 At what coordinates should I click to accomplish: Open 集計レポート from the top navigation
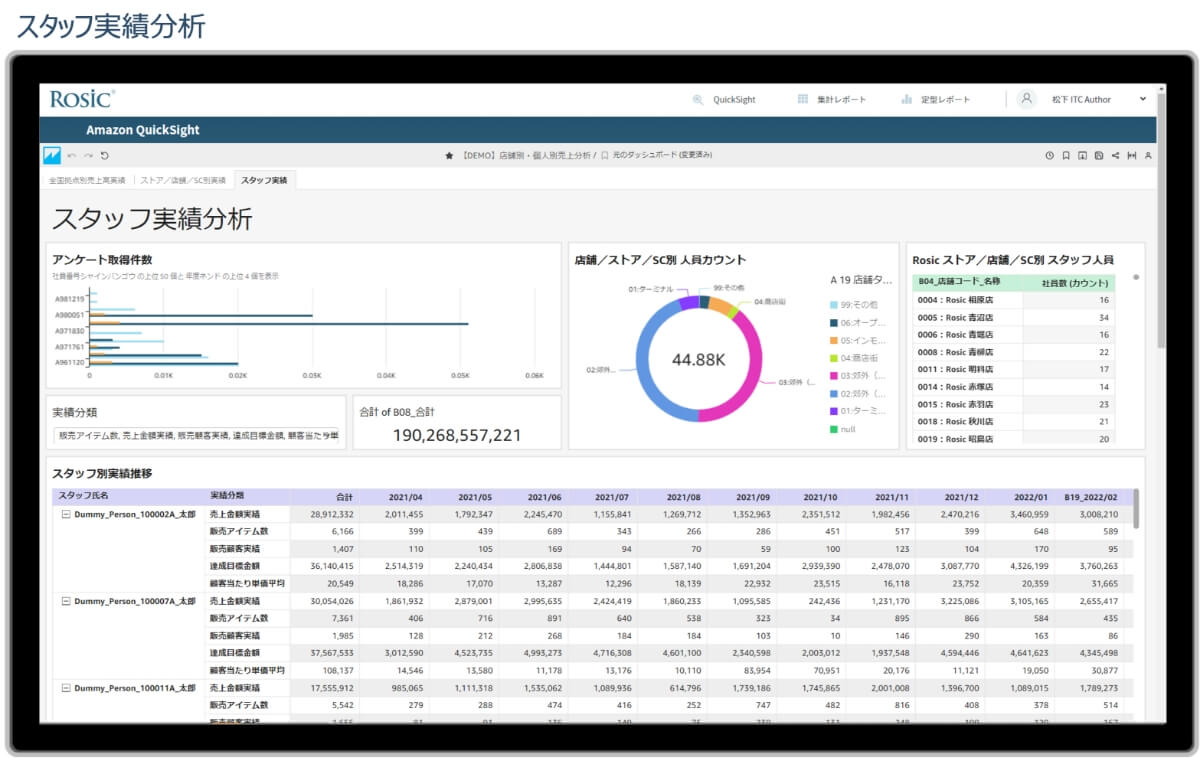pyautogui.click(x=841, y=100)
